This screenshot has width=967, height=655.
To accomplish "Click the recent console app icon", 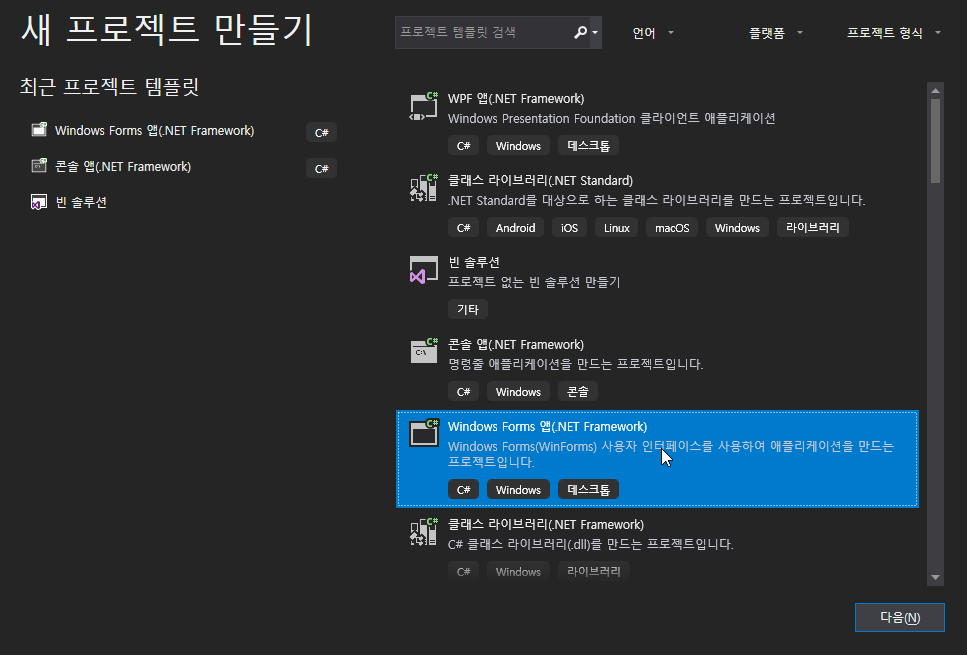I will click(x=39, y=165).
